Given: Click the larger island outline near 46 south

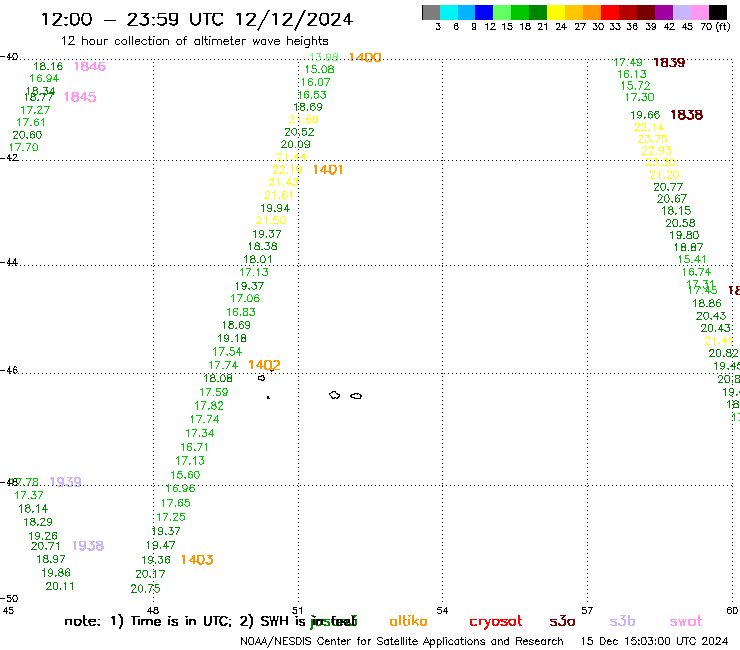Looking at the screenshot, I should 334,395.
